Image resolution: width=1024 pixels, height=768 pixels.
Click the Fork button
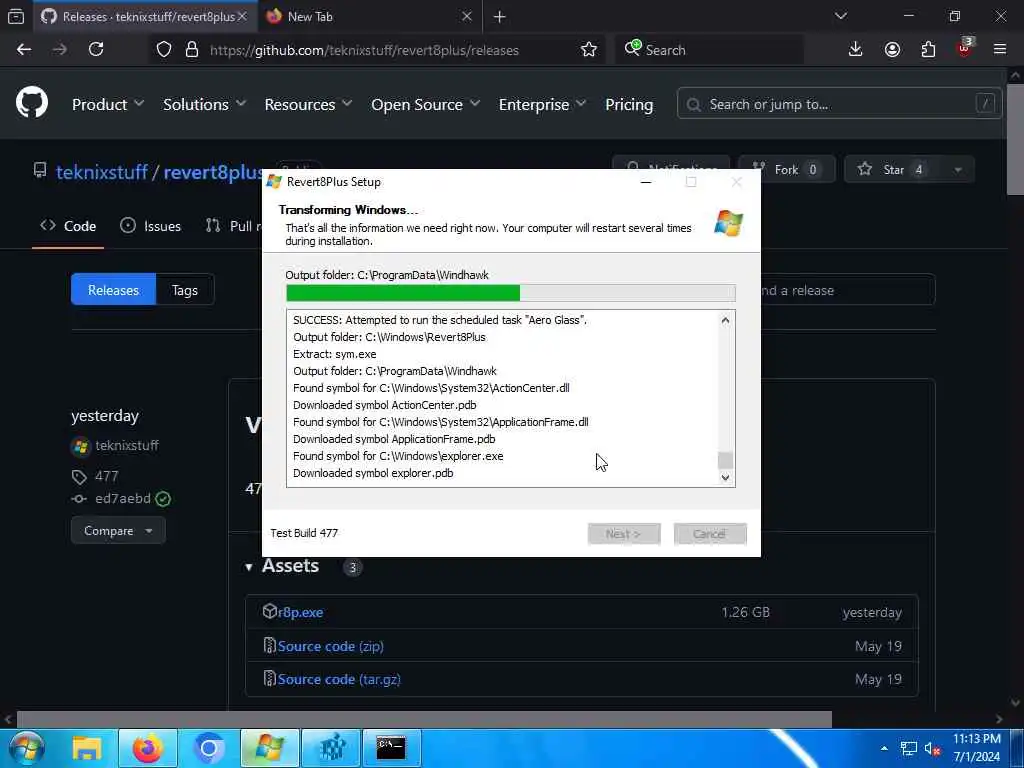pos(786,170)
